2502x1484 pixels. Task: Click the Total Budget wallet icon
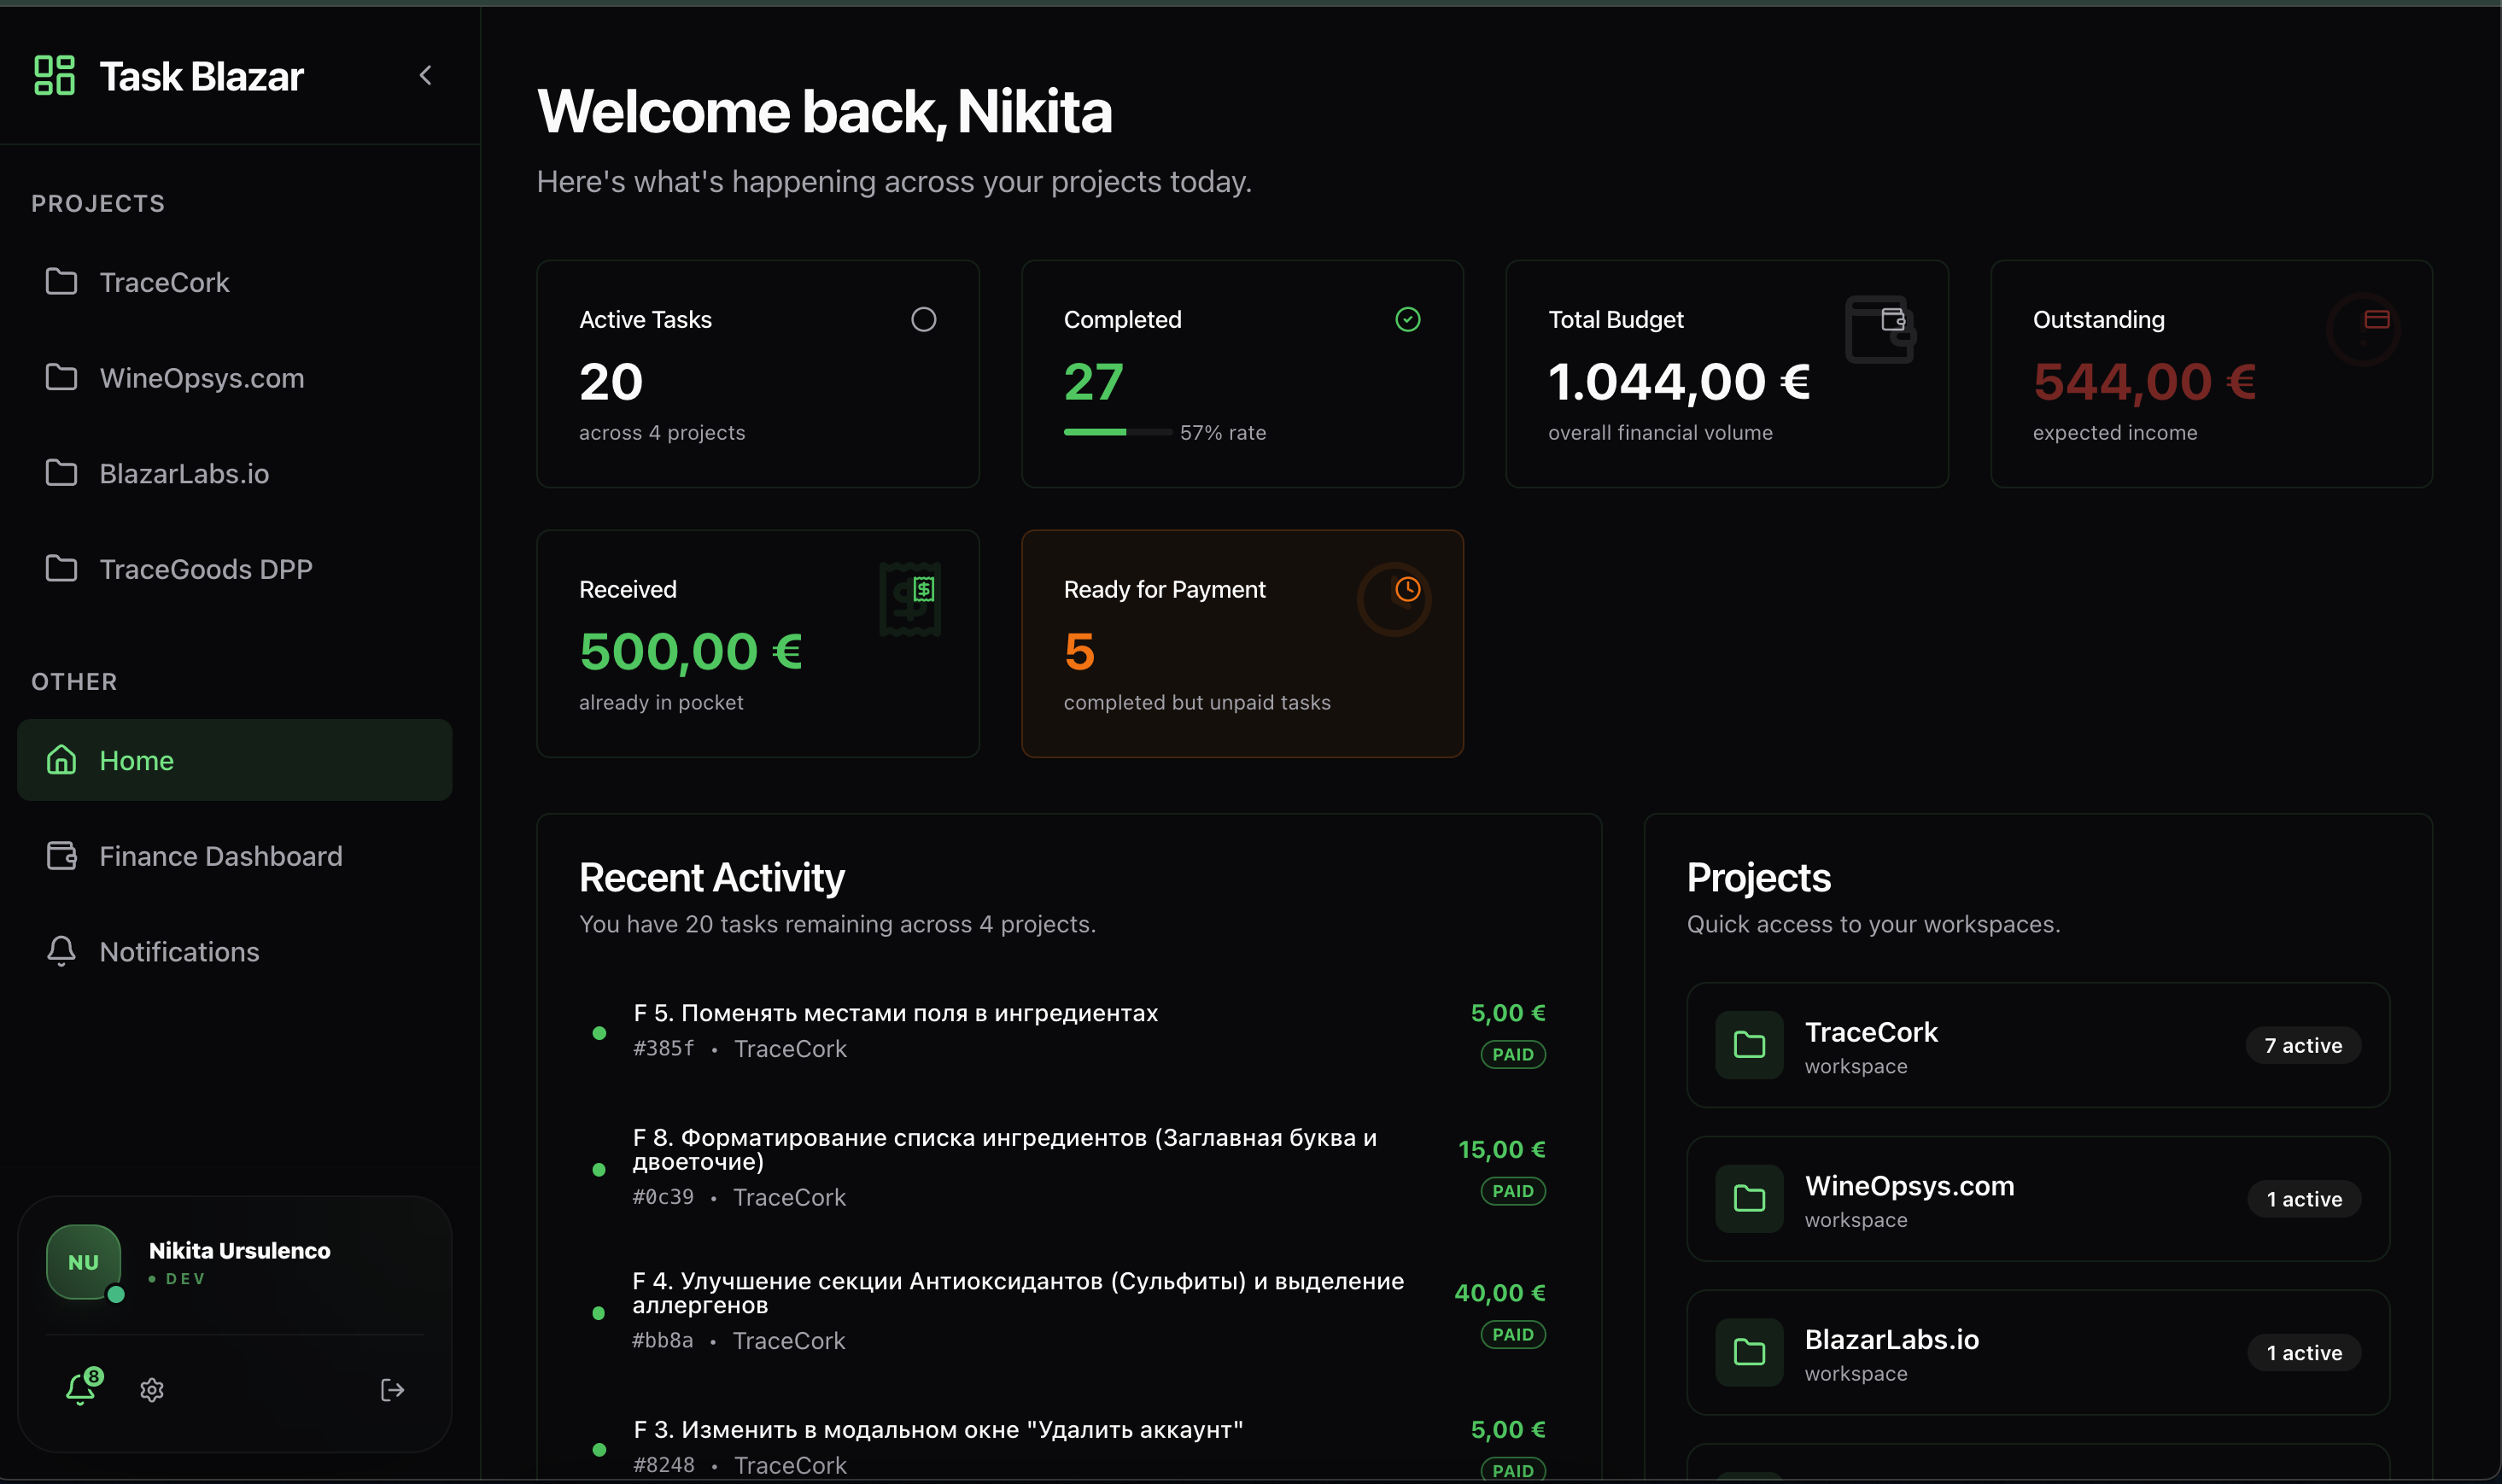(1893, 319)
